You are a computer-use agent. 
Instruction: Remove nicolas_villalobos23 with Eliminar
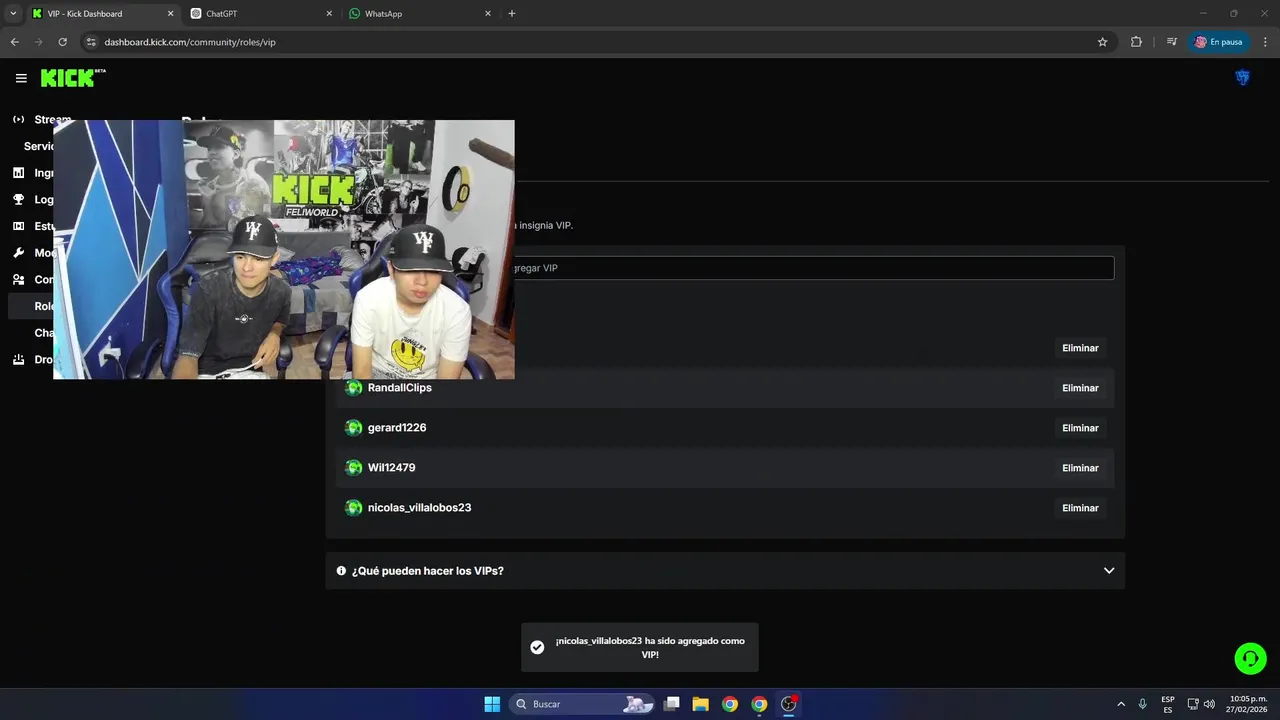click(1080, 508)
